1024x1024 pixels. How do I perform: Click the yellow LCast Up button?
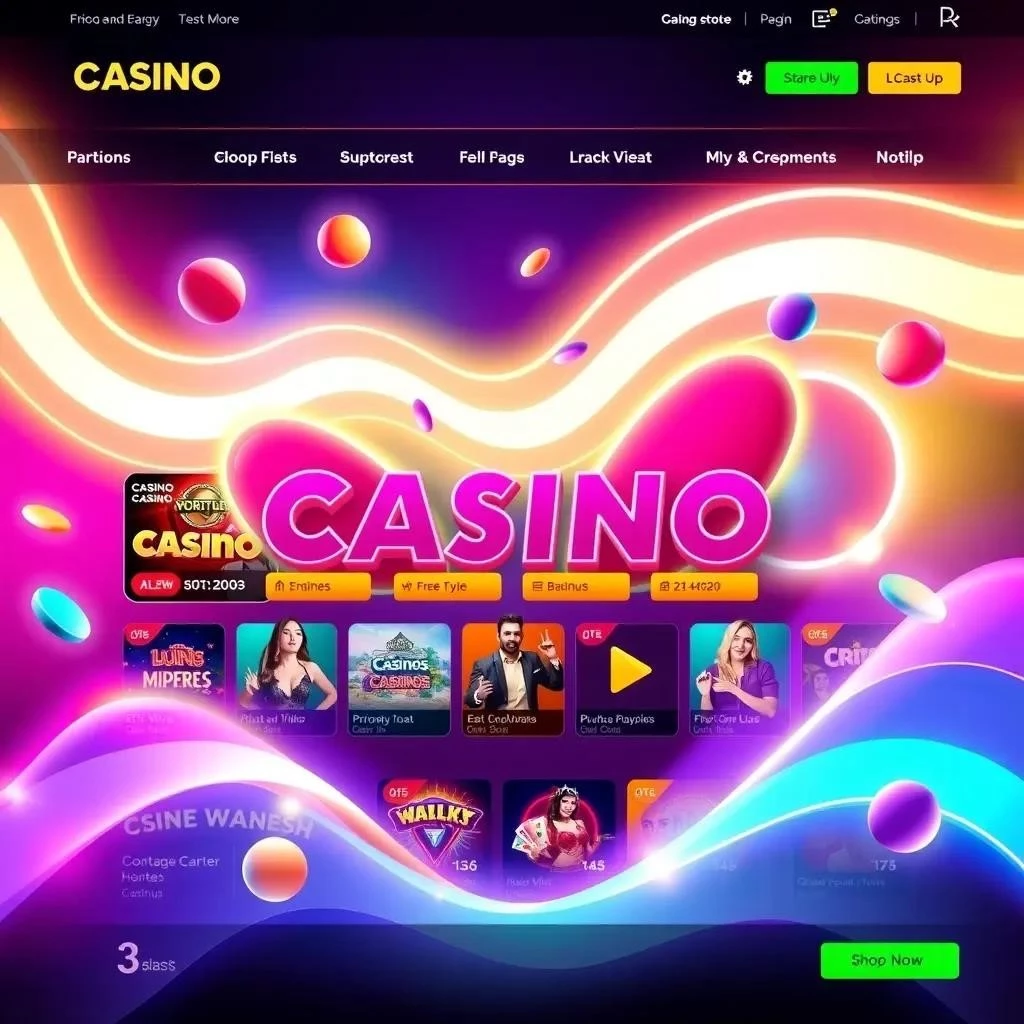click(x=914, y=78)
